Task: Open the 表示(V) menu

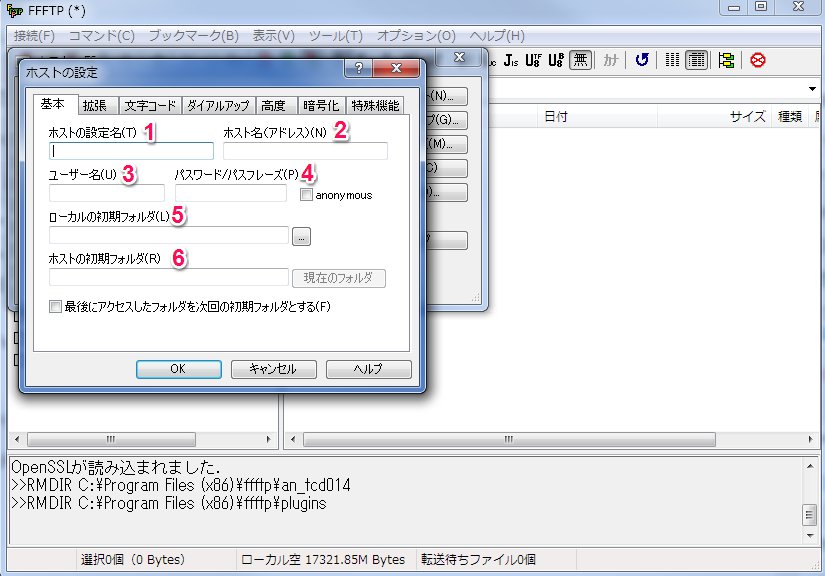Action: pyautogui.click(x=273, y=36)
